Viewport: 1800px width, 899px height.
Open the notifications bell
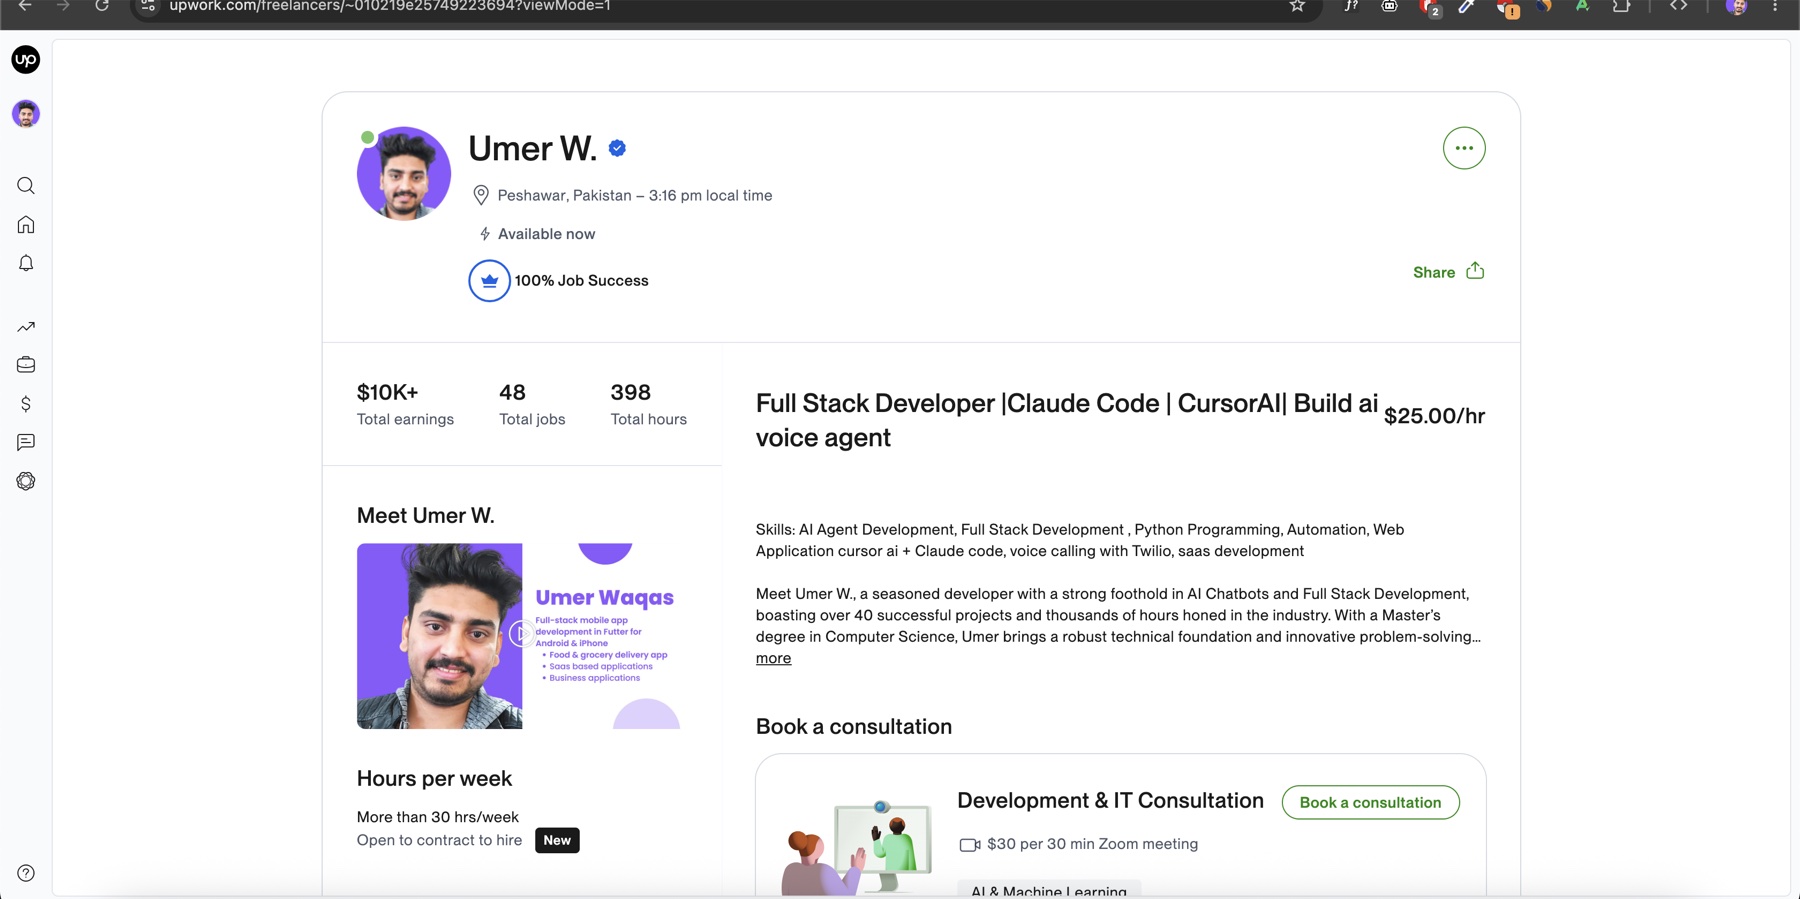(26, 263)
